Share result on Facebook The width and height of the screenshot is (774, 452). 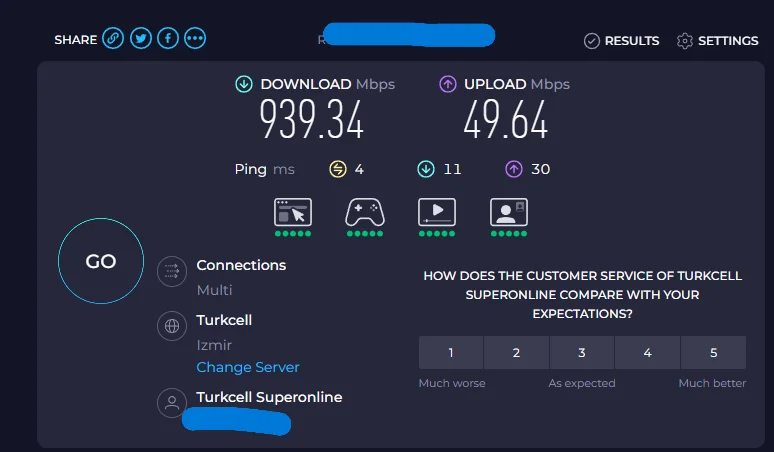[168, 39]
